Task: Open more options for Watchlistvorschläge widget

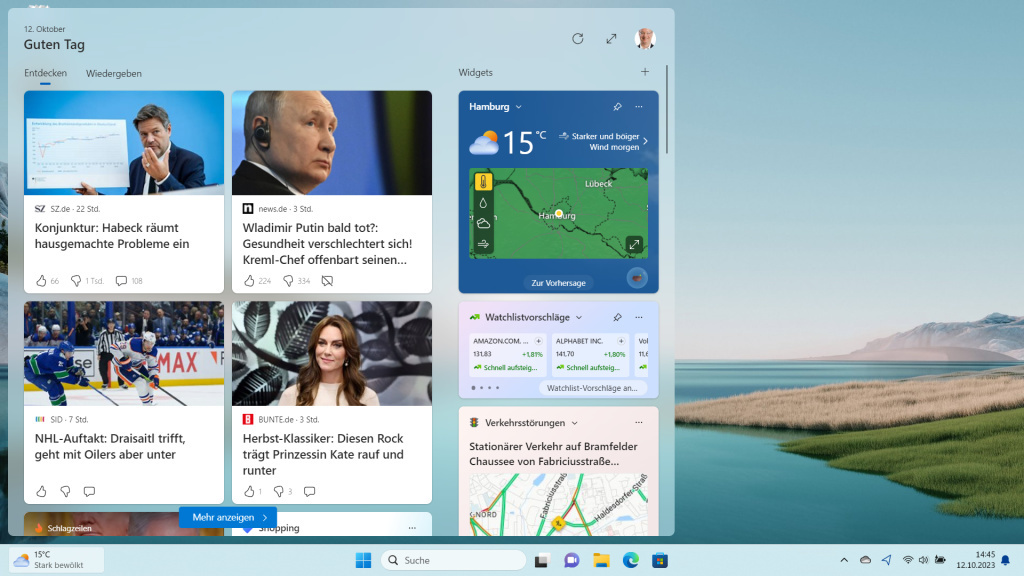Action: click(x=639, y=317)
